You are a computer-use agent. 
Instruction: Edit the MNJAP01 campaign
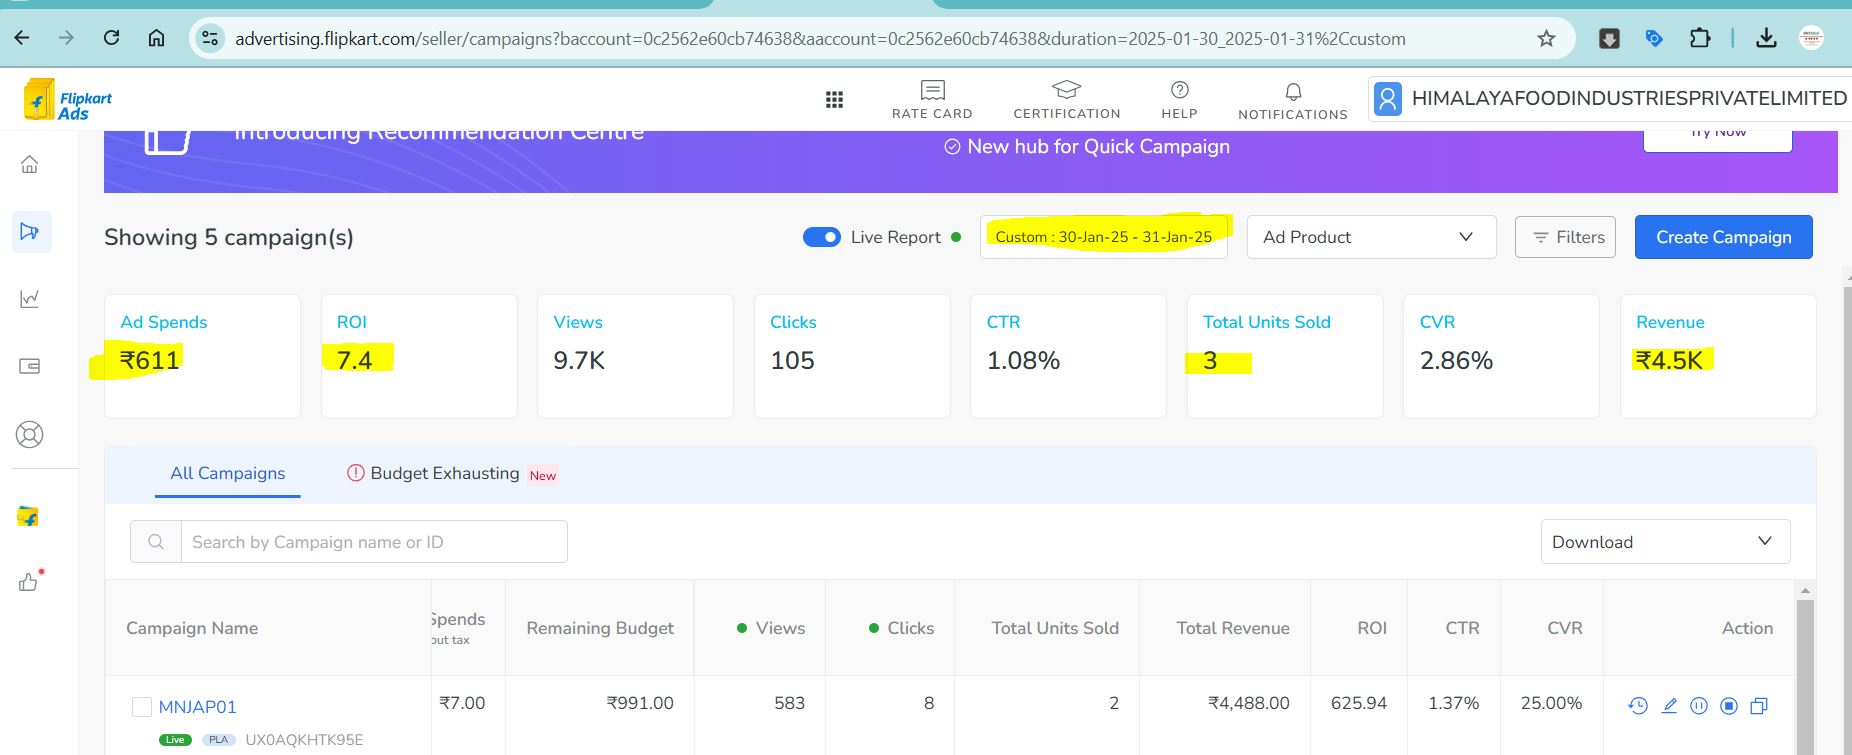1669,706
